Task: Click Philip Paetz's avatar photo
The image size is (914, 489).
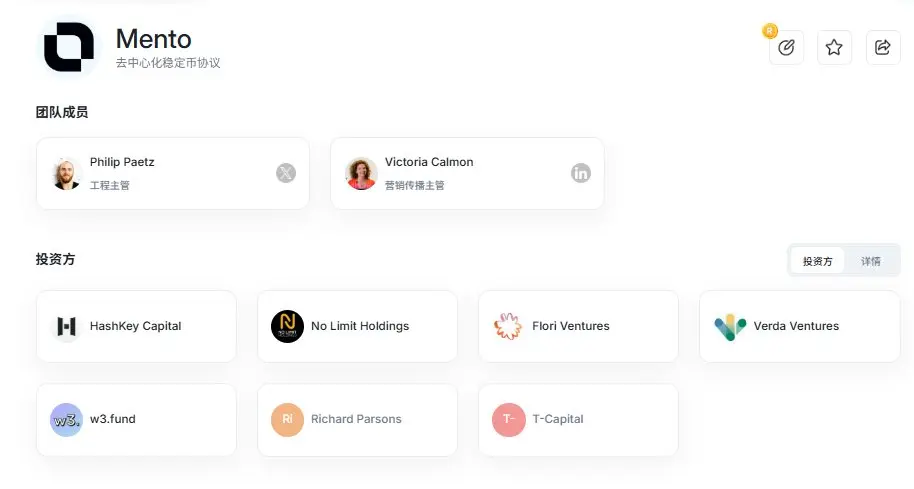Action: [x=66, y=174]
